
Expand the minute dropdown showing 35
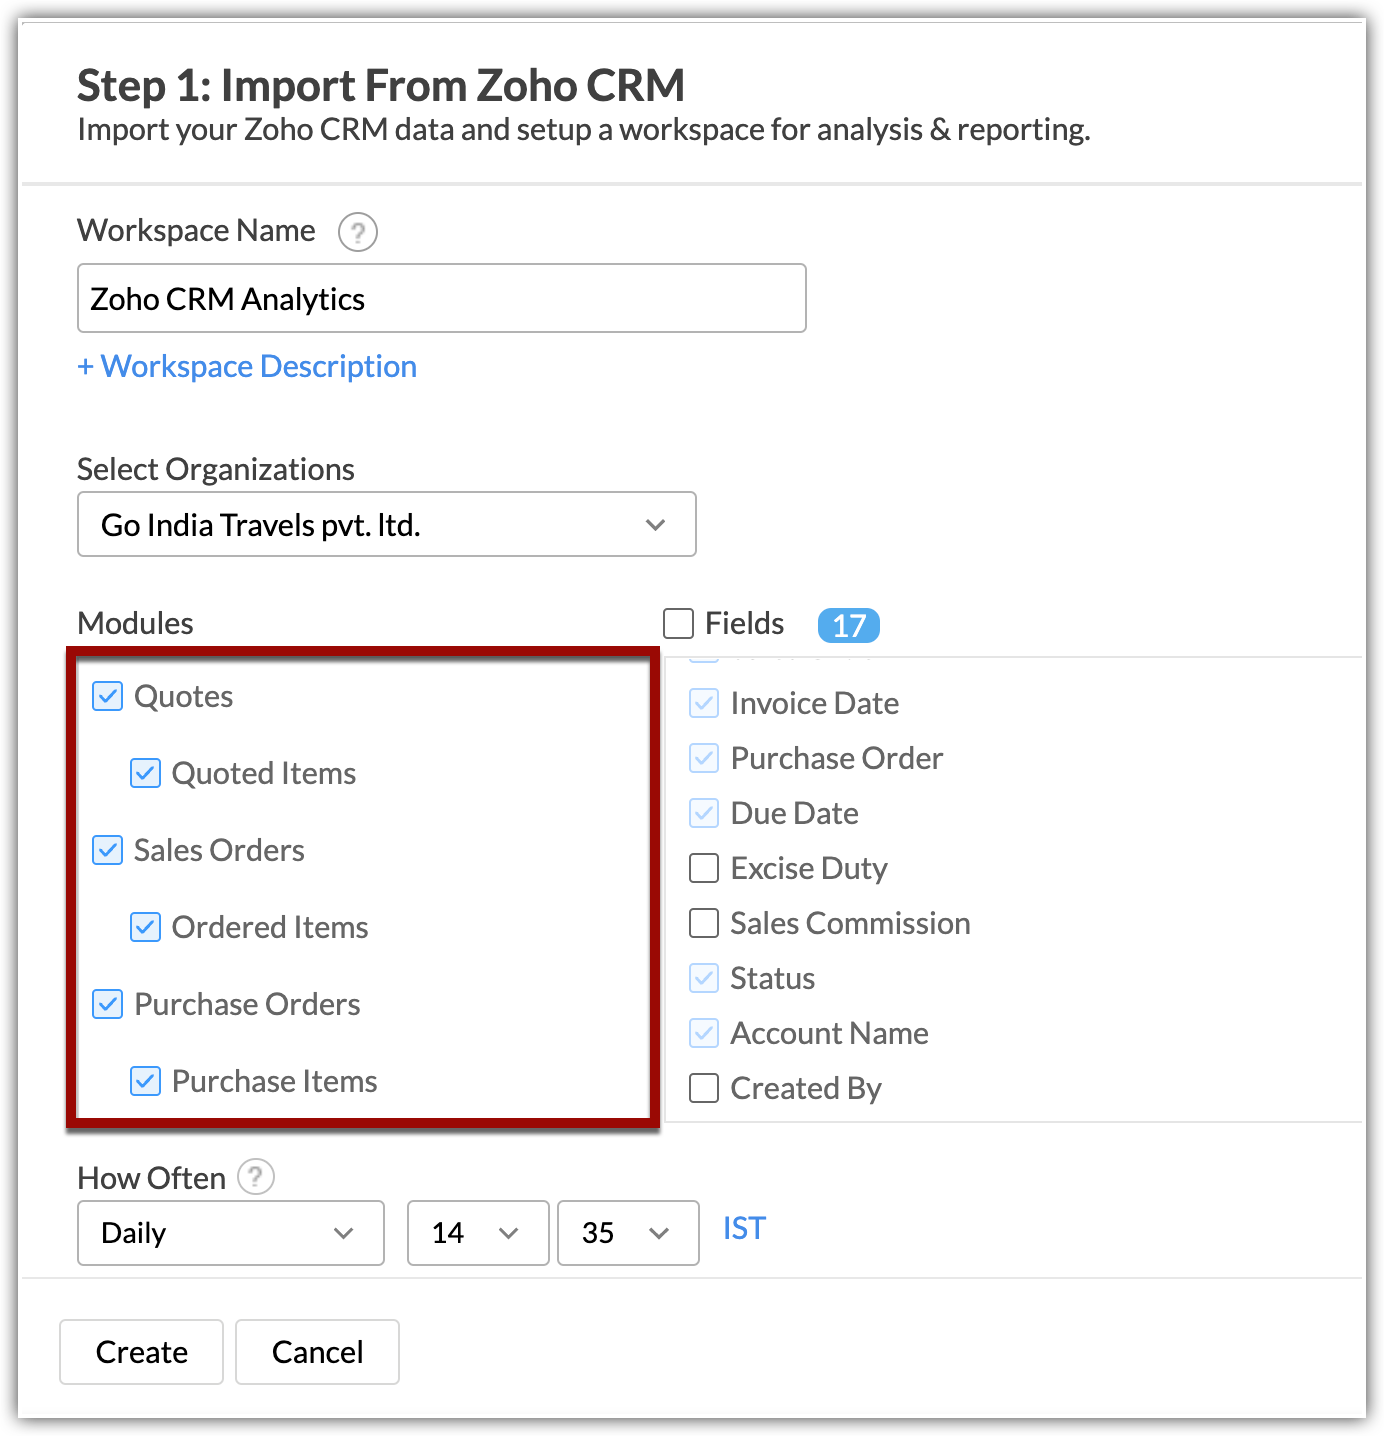[x=627, y=1233]
